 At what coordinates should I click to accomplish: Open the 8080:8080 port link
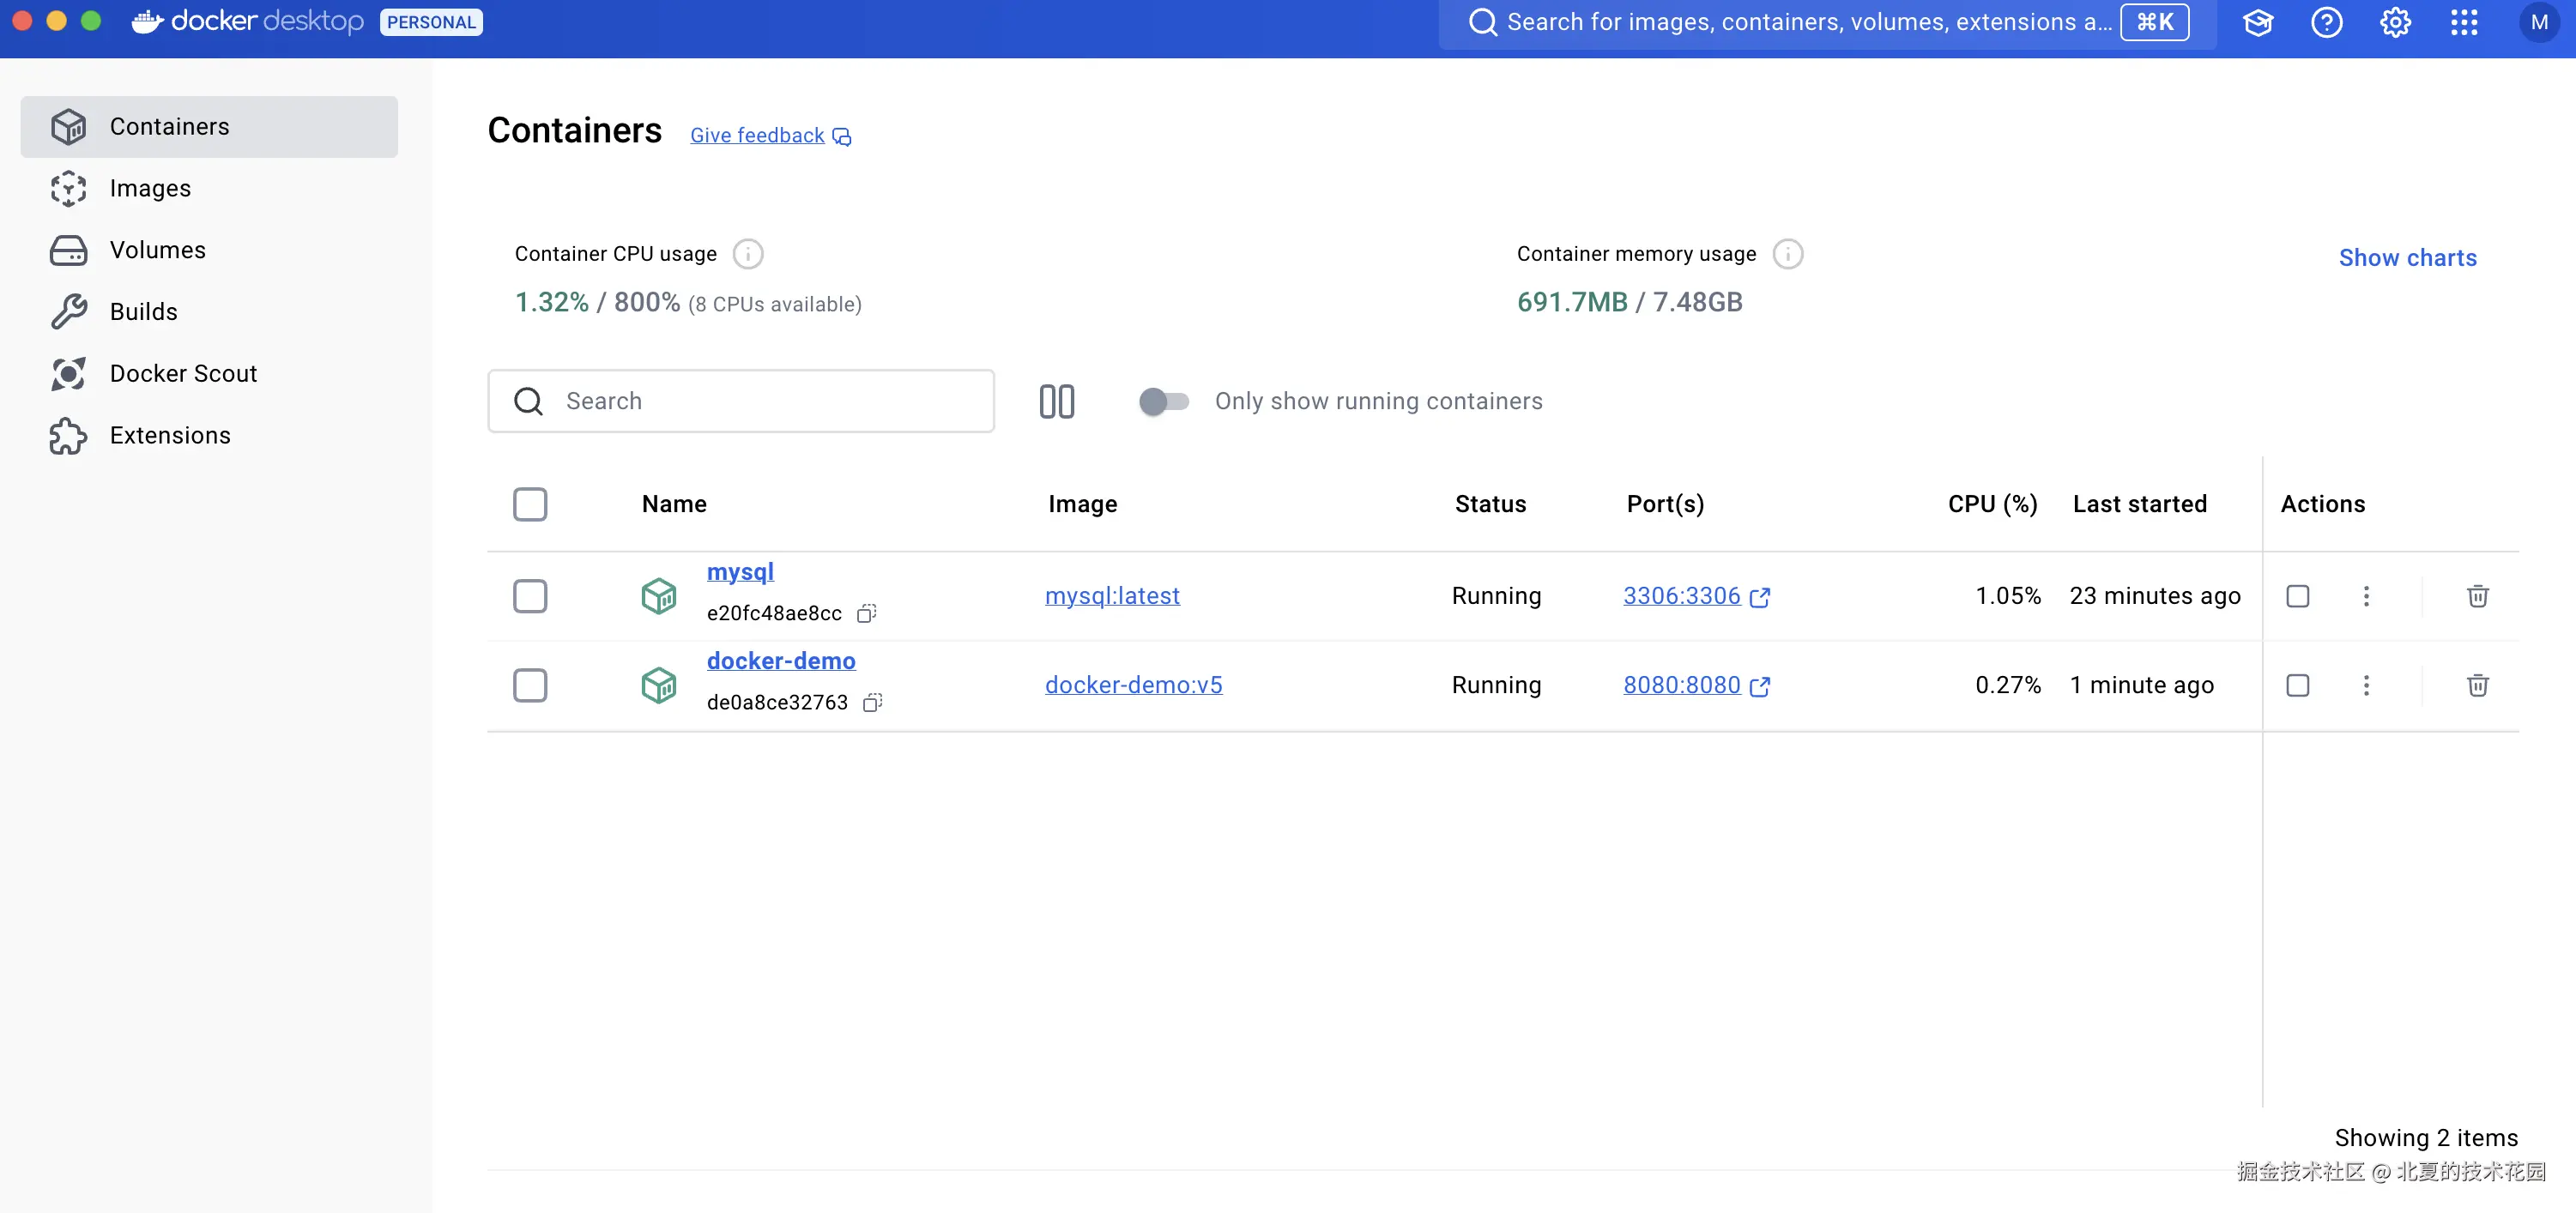tap(1681, 685)
